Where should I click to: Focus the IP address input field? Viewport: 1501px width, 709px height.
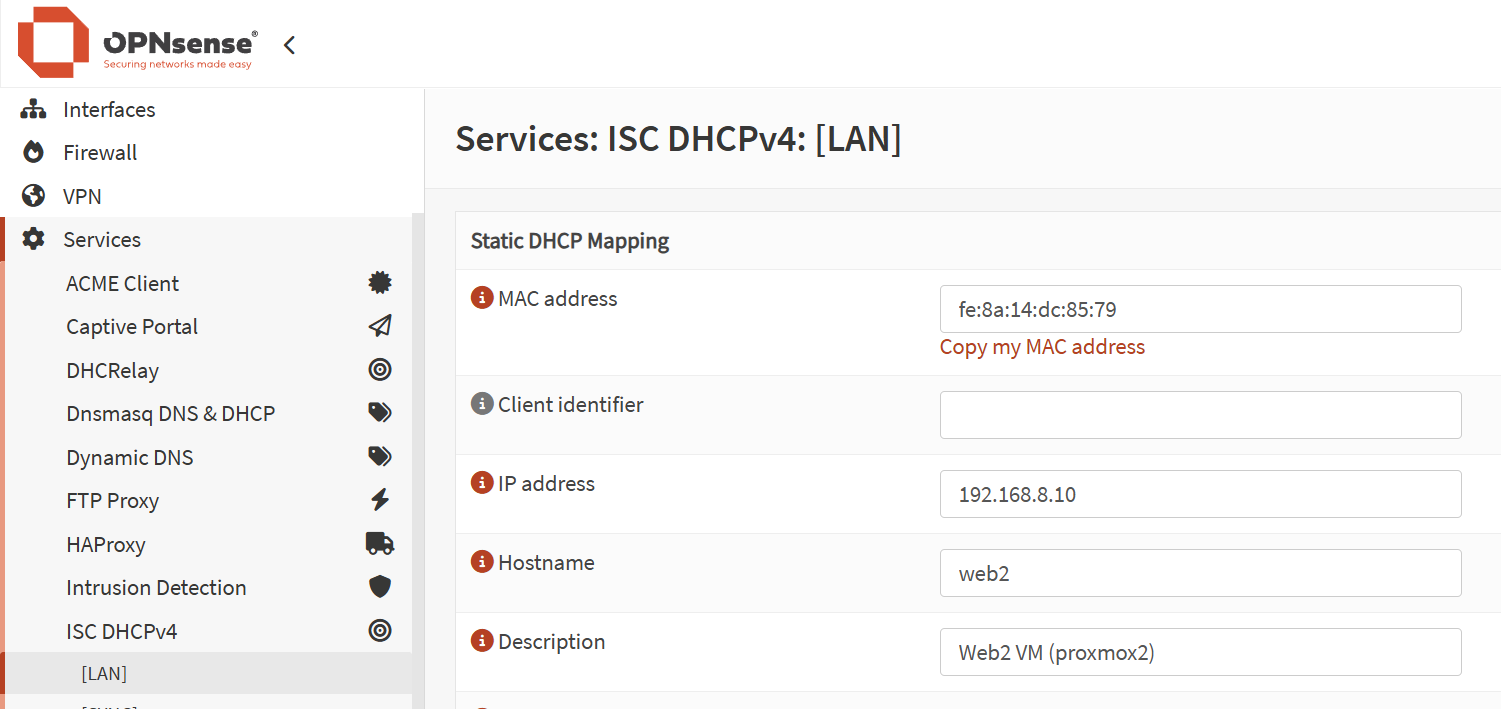[x=1200, y=494]
